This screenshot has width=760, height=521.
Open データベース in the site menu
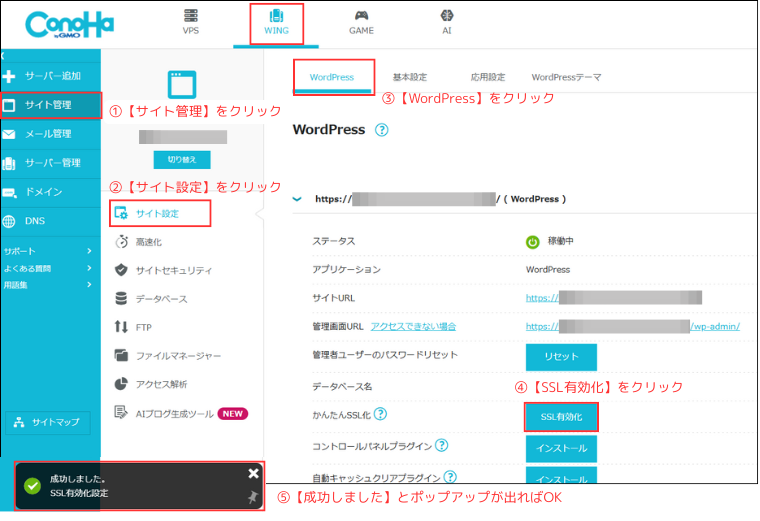(151, 299)
